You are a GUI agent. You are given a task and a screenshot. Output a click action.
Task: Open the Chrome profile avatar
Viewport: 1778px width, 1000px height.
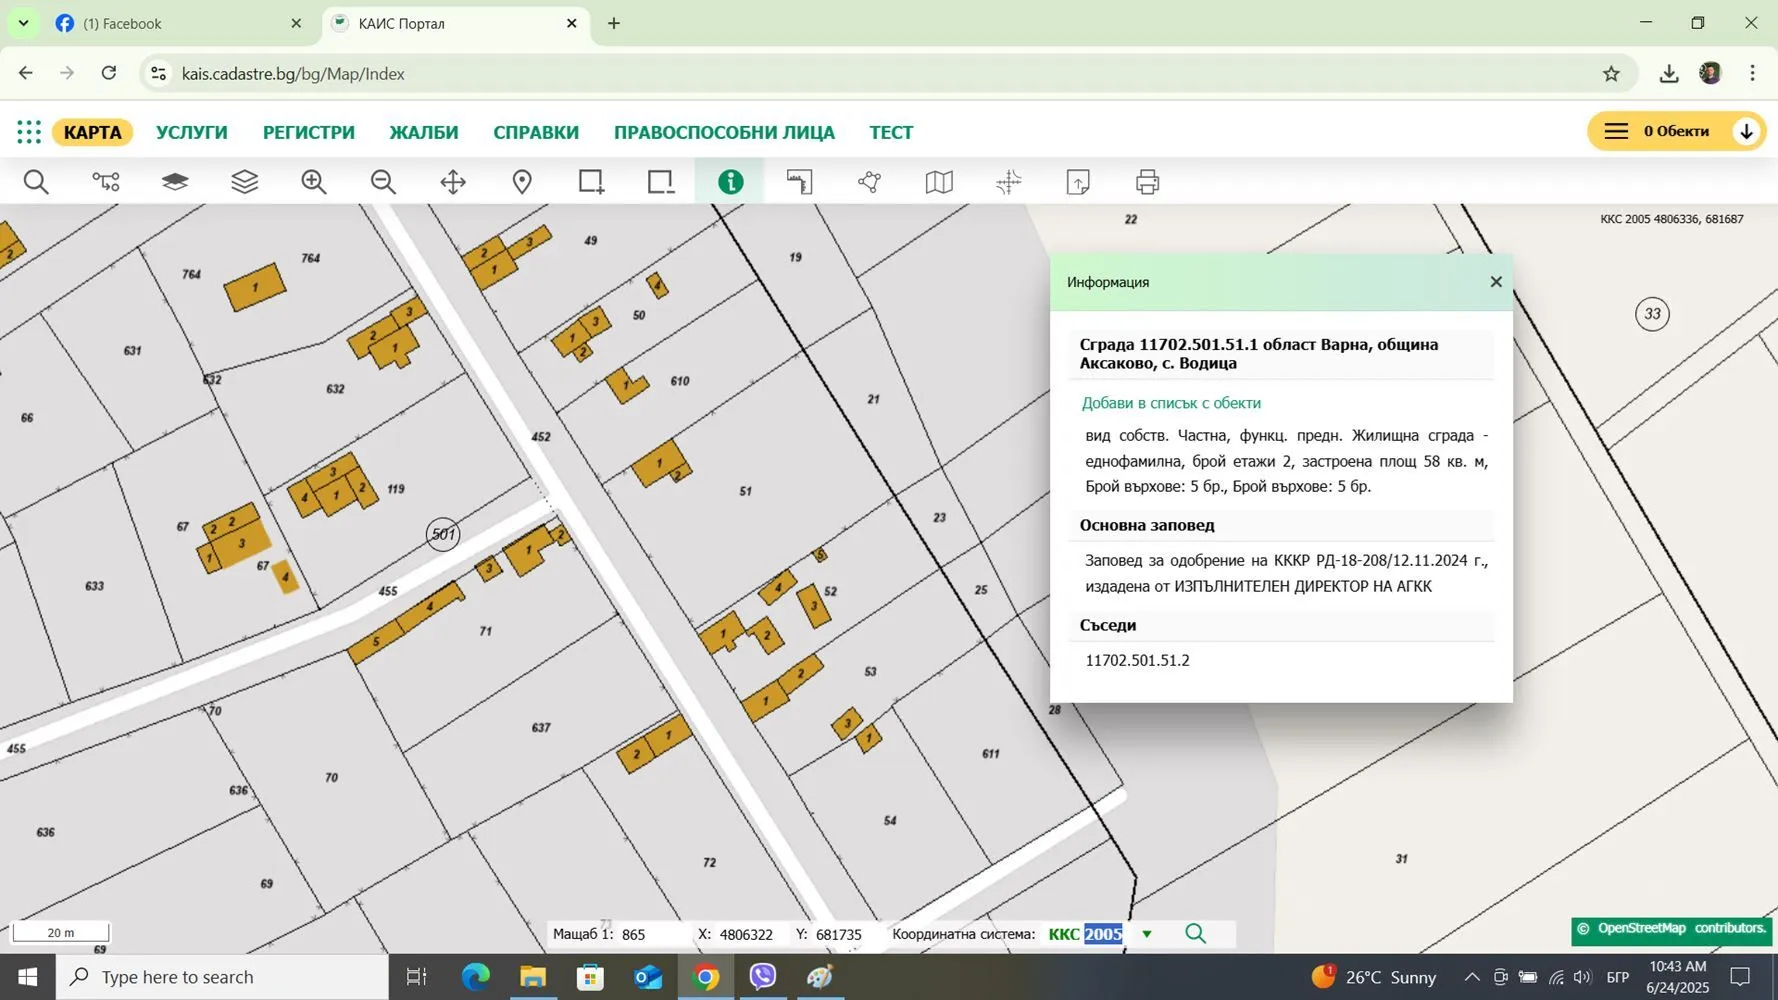click(1710, 73)
